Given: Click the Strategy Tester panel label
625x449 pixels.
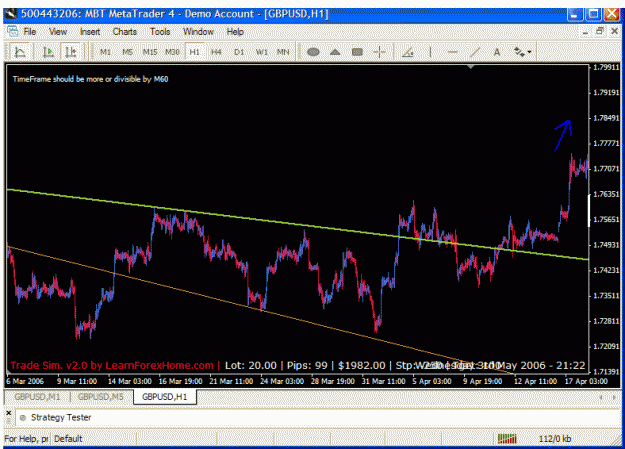Looking at the screenshot, I should (x=61, y=417).
